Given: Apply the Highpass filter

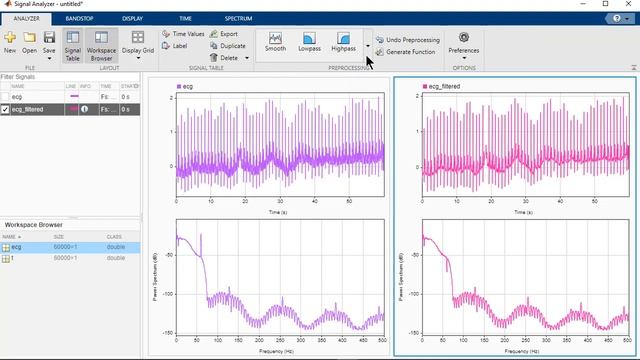Looking at the screenshot, I should (x=343, y=42).
